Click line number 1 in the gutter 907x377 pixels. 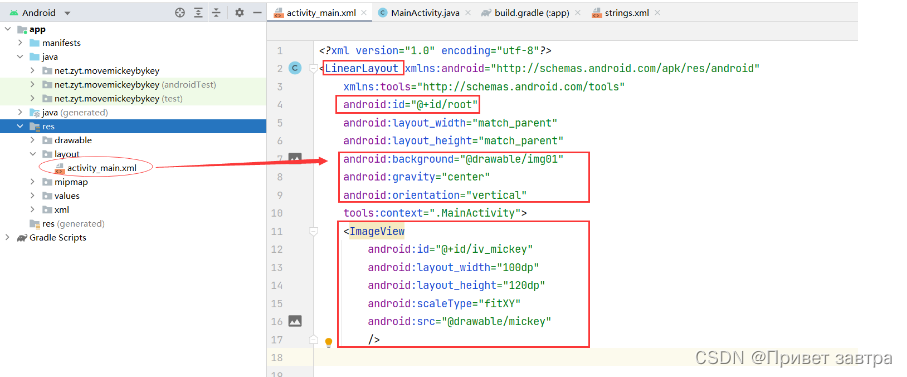point(280,50)
